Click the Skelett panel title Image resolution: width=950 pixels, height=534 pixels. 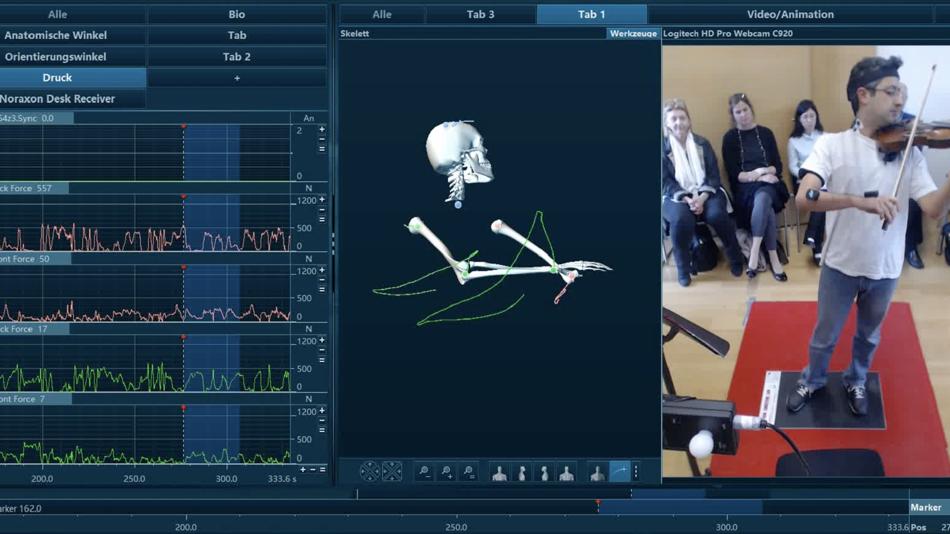[354, 34]
